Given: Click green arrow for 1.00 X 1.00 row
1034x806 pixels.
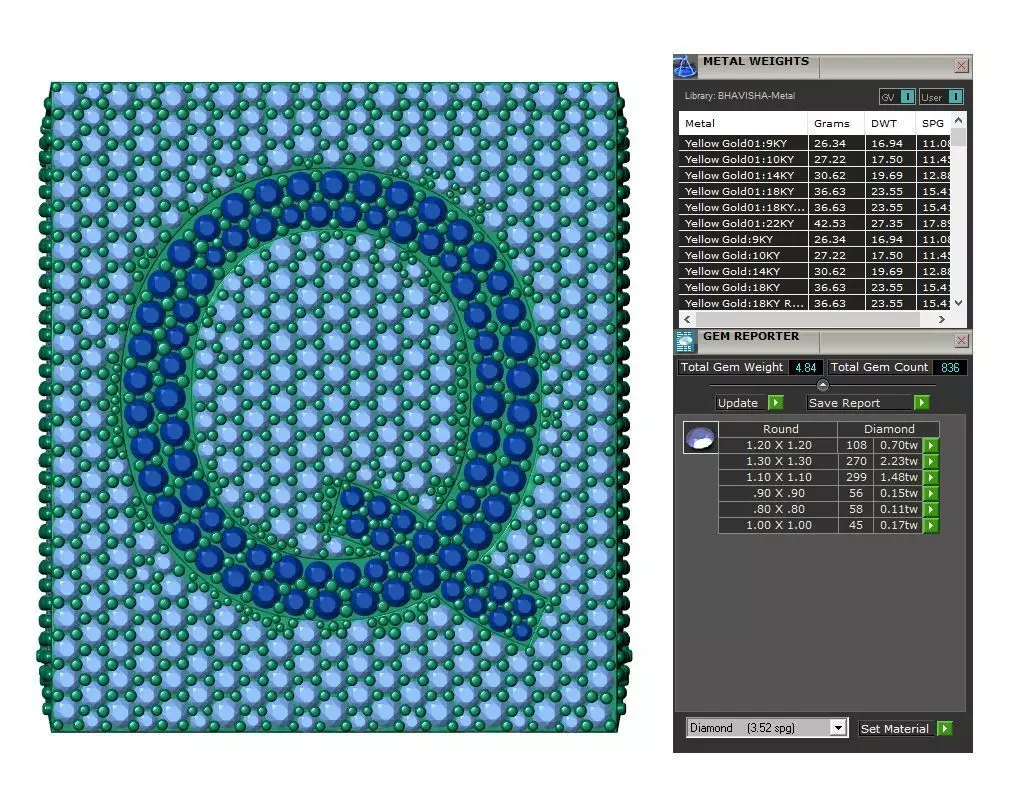Looking at the screenshot, I should pos(930,525).
